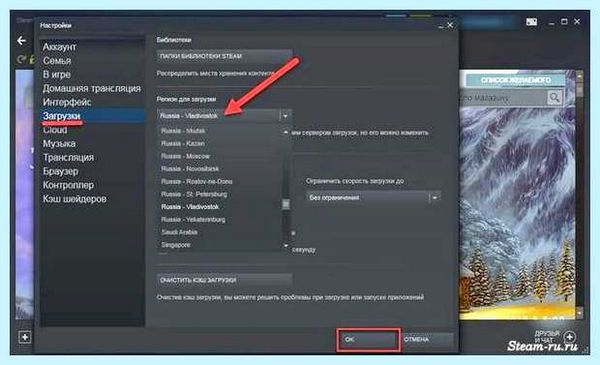The image size is (600, 365).
Task: Choose Russia - Kazan from region list
Action: [x=183, y=143]
